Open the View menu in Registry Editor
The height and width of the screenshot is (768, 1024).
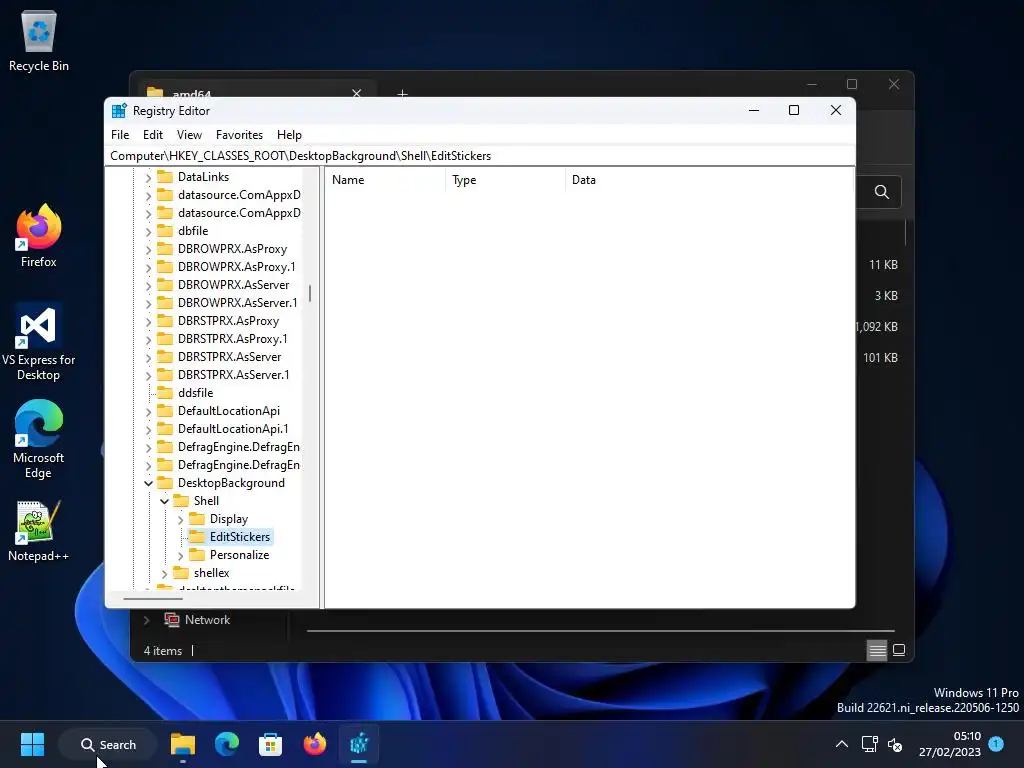click(189, 135)
